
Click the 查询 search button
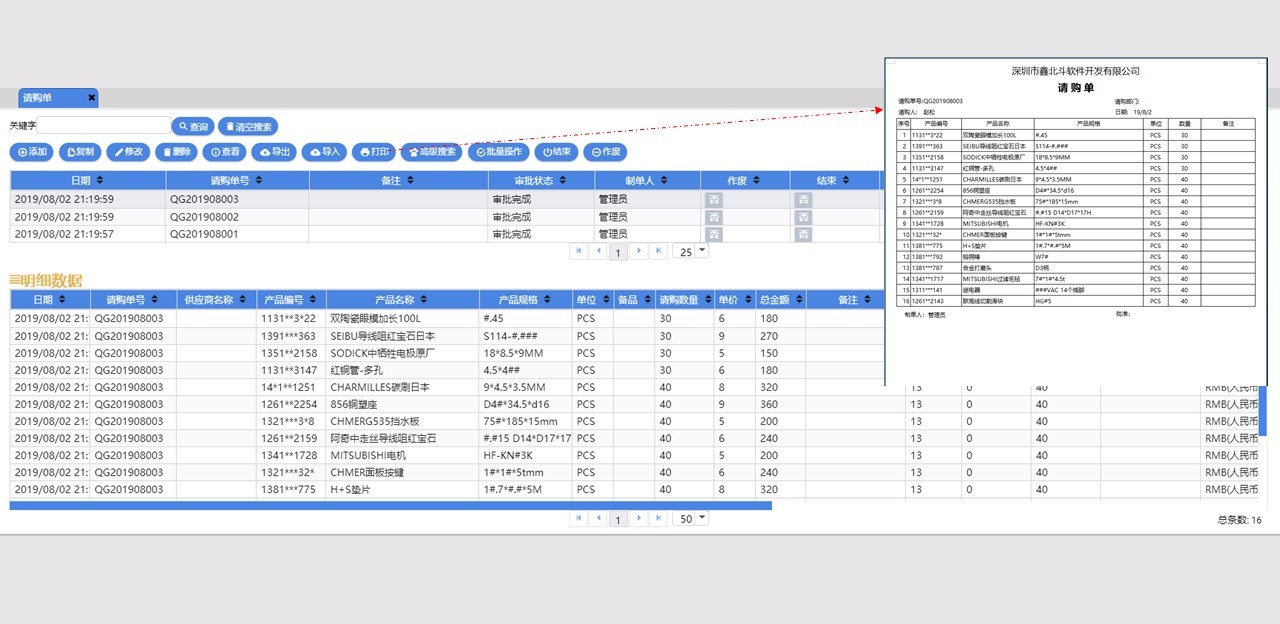pos(193,127)
